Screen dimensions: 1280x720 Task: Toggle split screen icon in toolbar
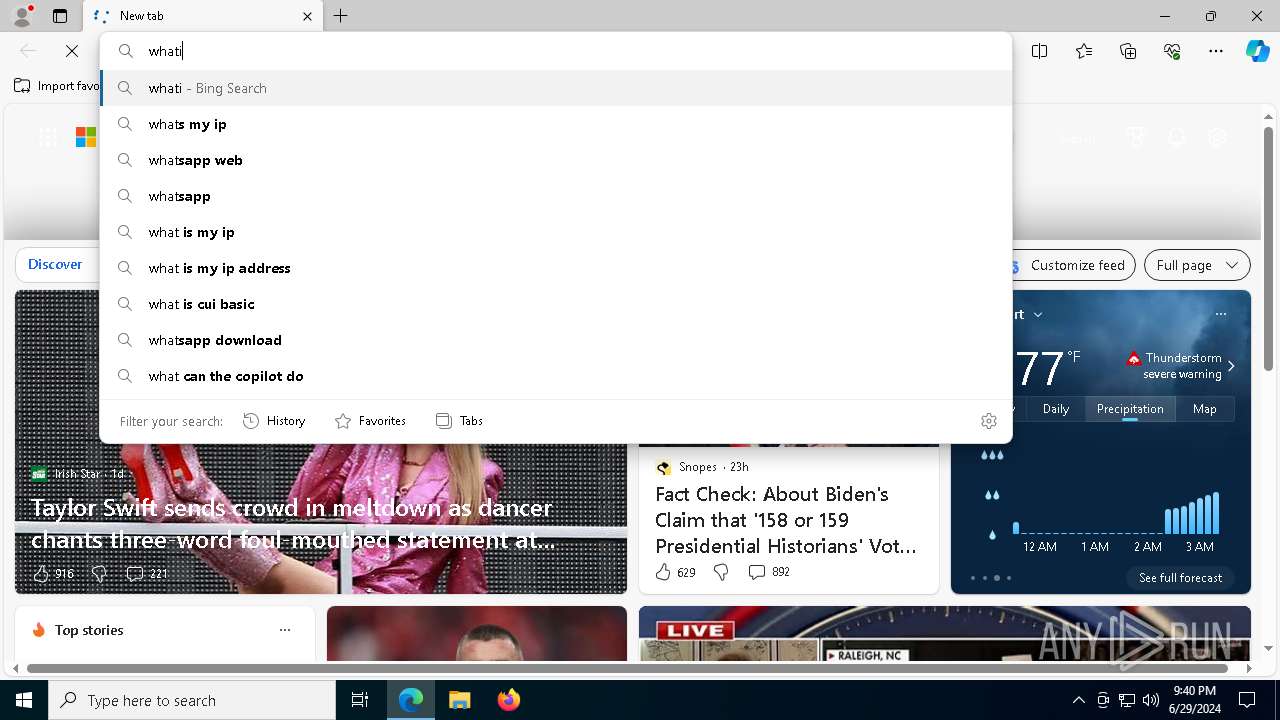pyautogui.click(x=1040, y=51)
